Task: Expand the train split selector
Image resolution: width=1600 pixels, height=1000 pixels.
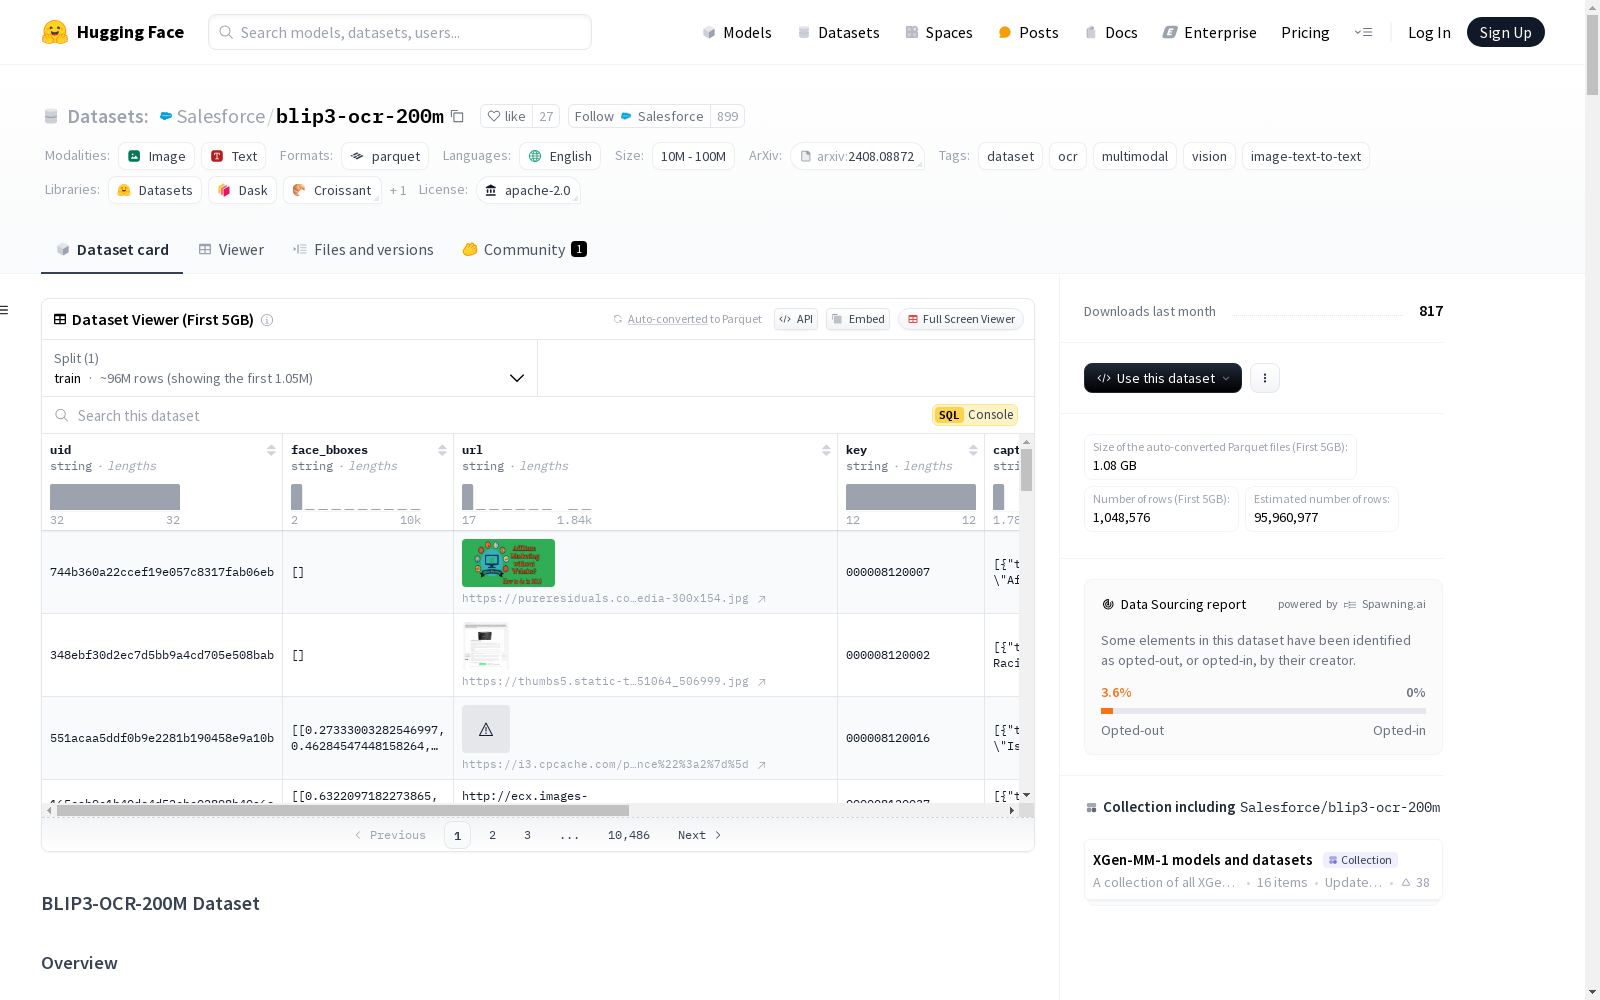Action: (x=290, y=368)
